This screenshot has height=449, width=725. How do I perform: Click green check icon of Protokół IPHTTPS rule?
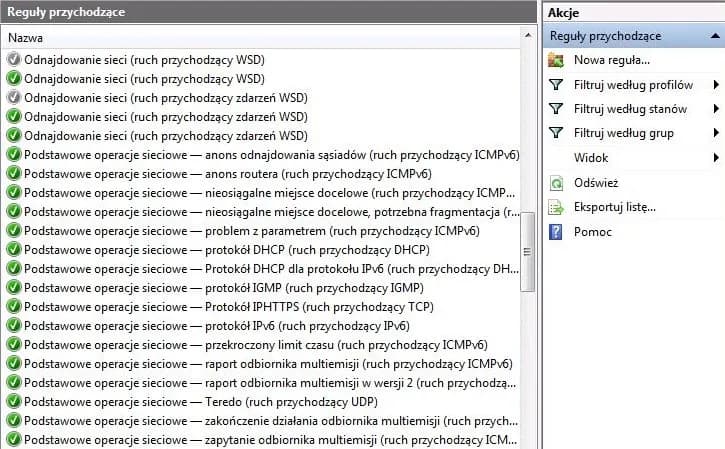coord(14,306)
